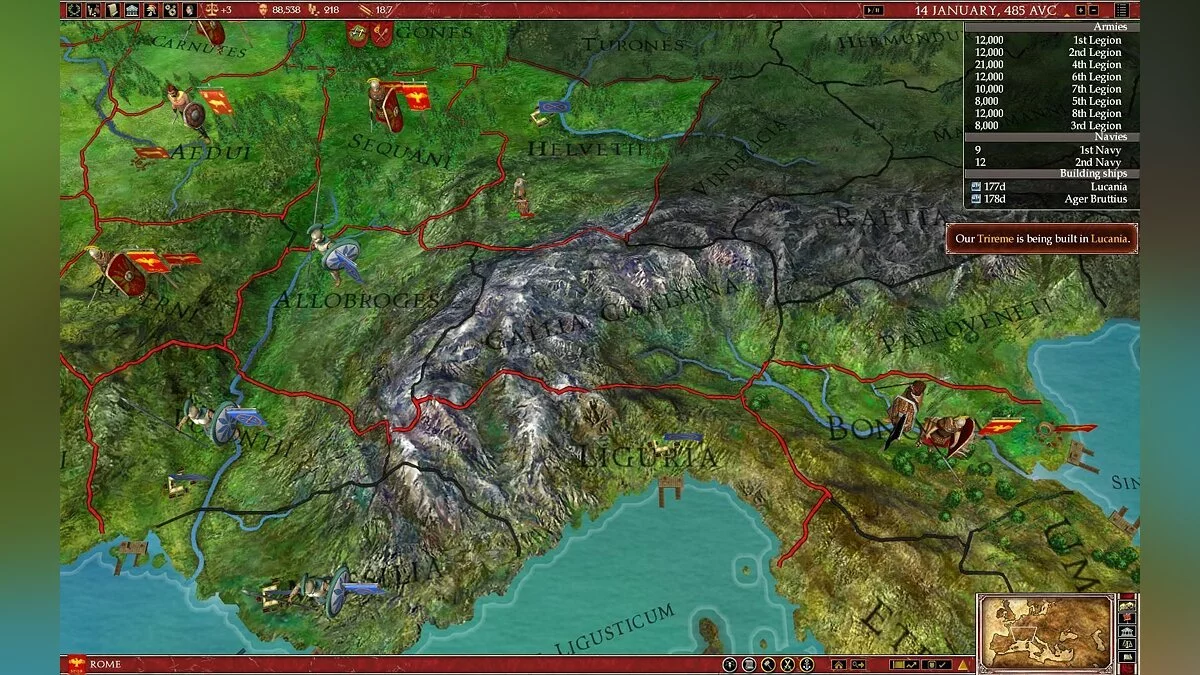
Task: Click the yellow alert triangle icon
Action: 962,665
